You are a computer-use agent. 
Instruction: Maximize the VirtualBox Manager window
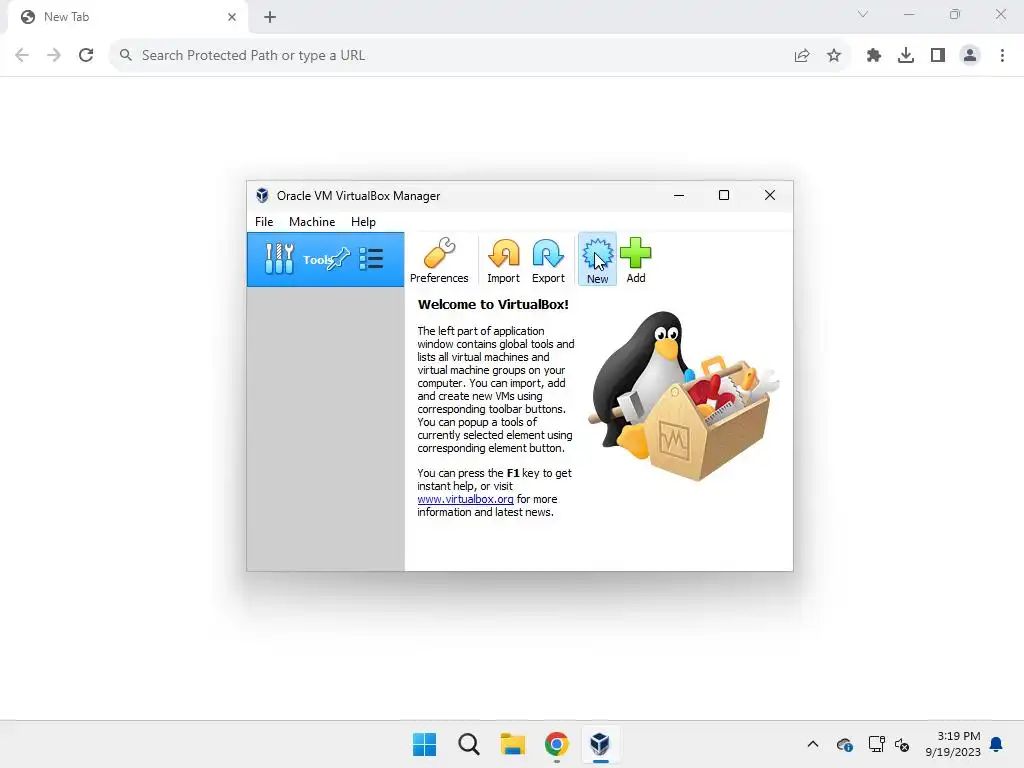click(x=724, y=195)
